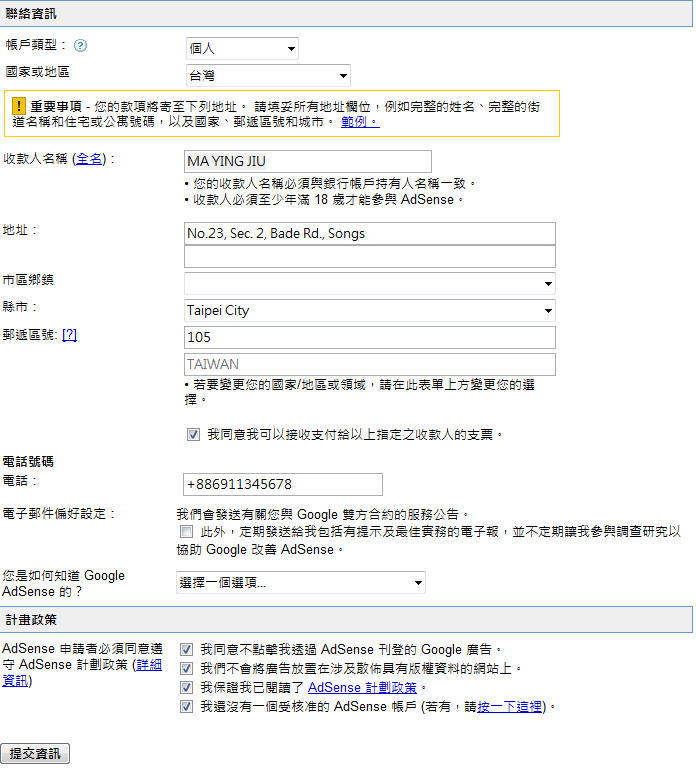
Task: Click the payee name field MA YING JIU
Action: [308, 161]
